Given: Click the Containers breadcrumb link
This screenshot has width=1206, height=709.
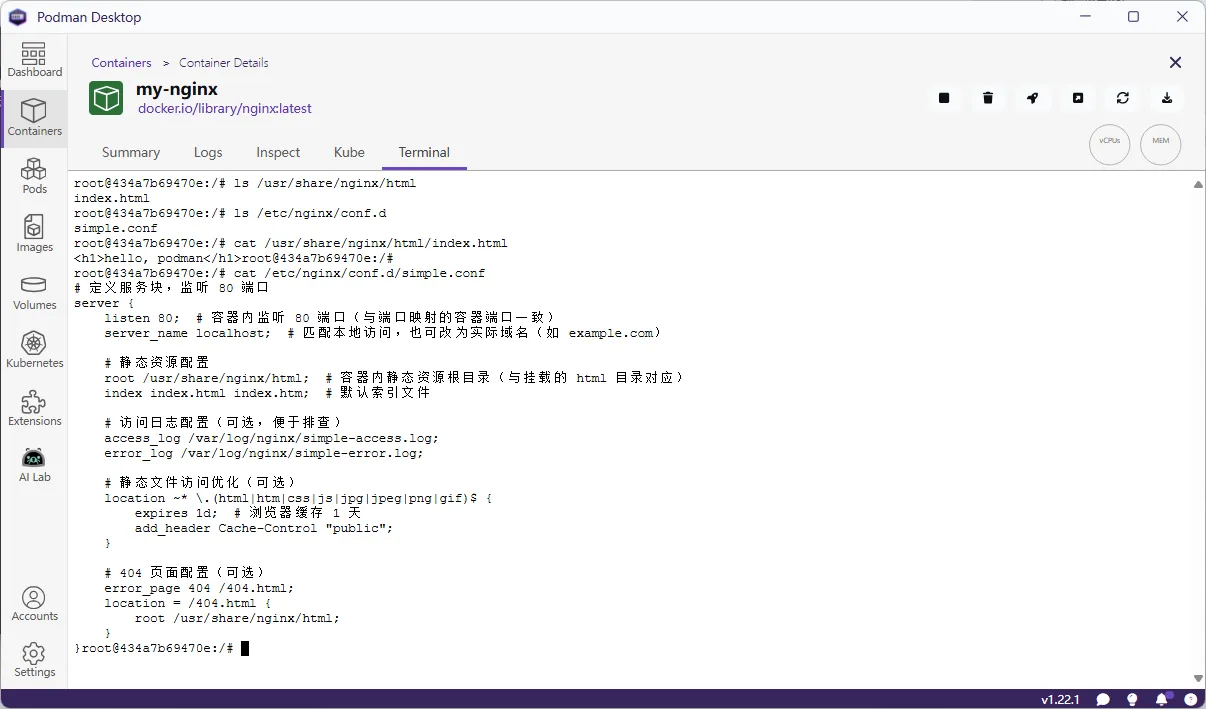Looking at the screenshot, I should [121, 62].
